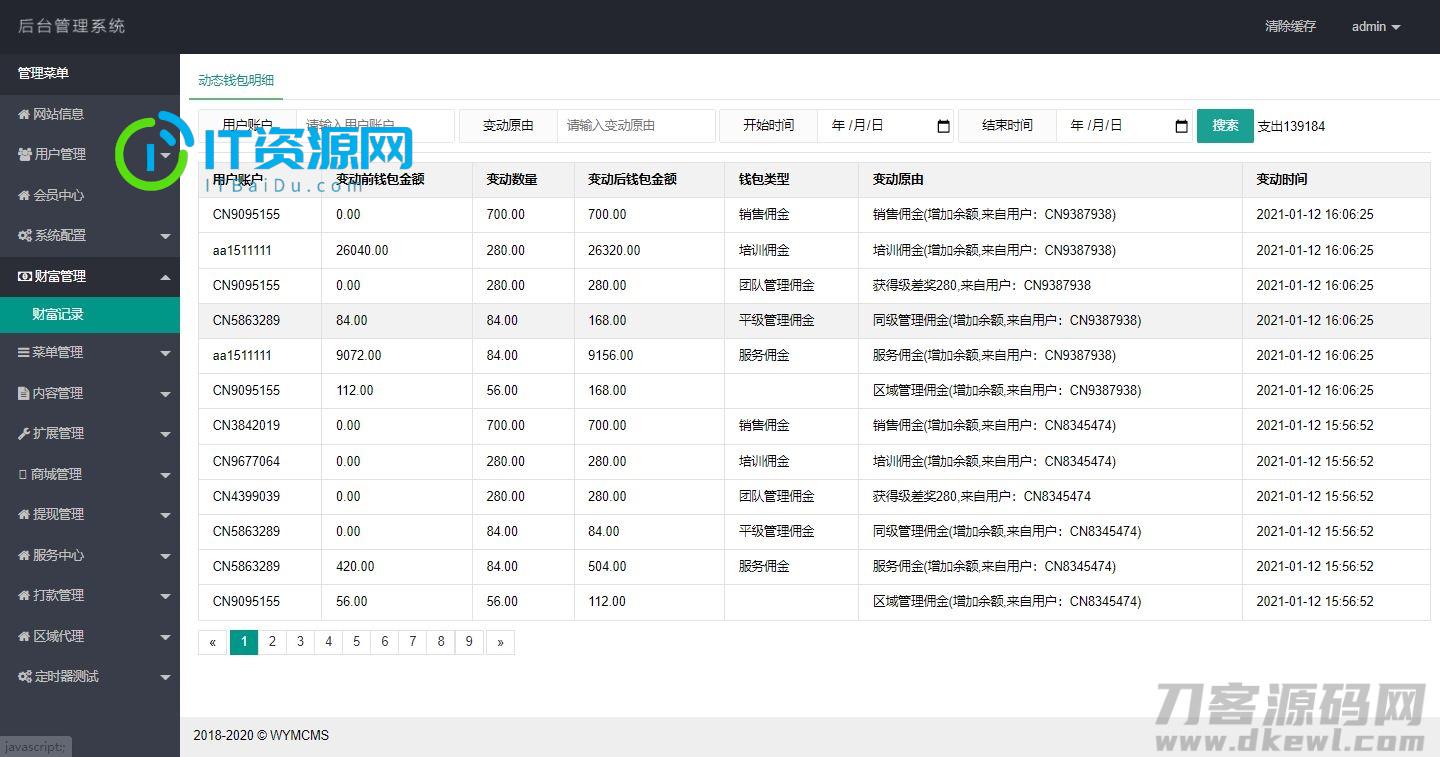Click the wrench icon beside 扩展管理

pyautogui.click(x=24, y=433)
